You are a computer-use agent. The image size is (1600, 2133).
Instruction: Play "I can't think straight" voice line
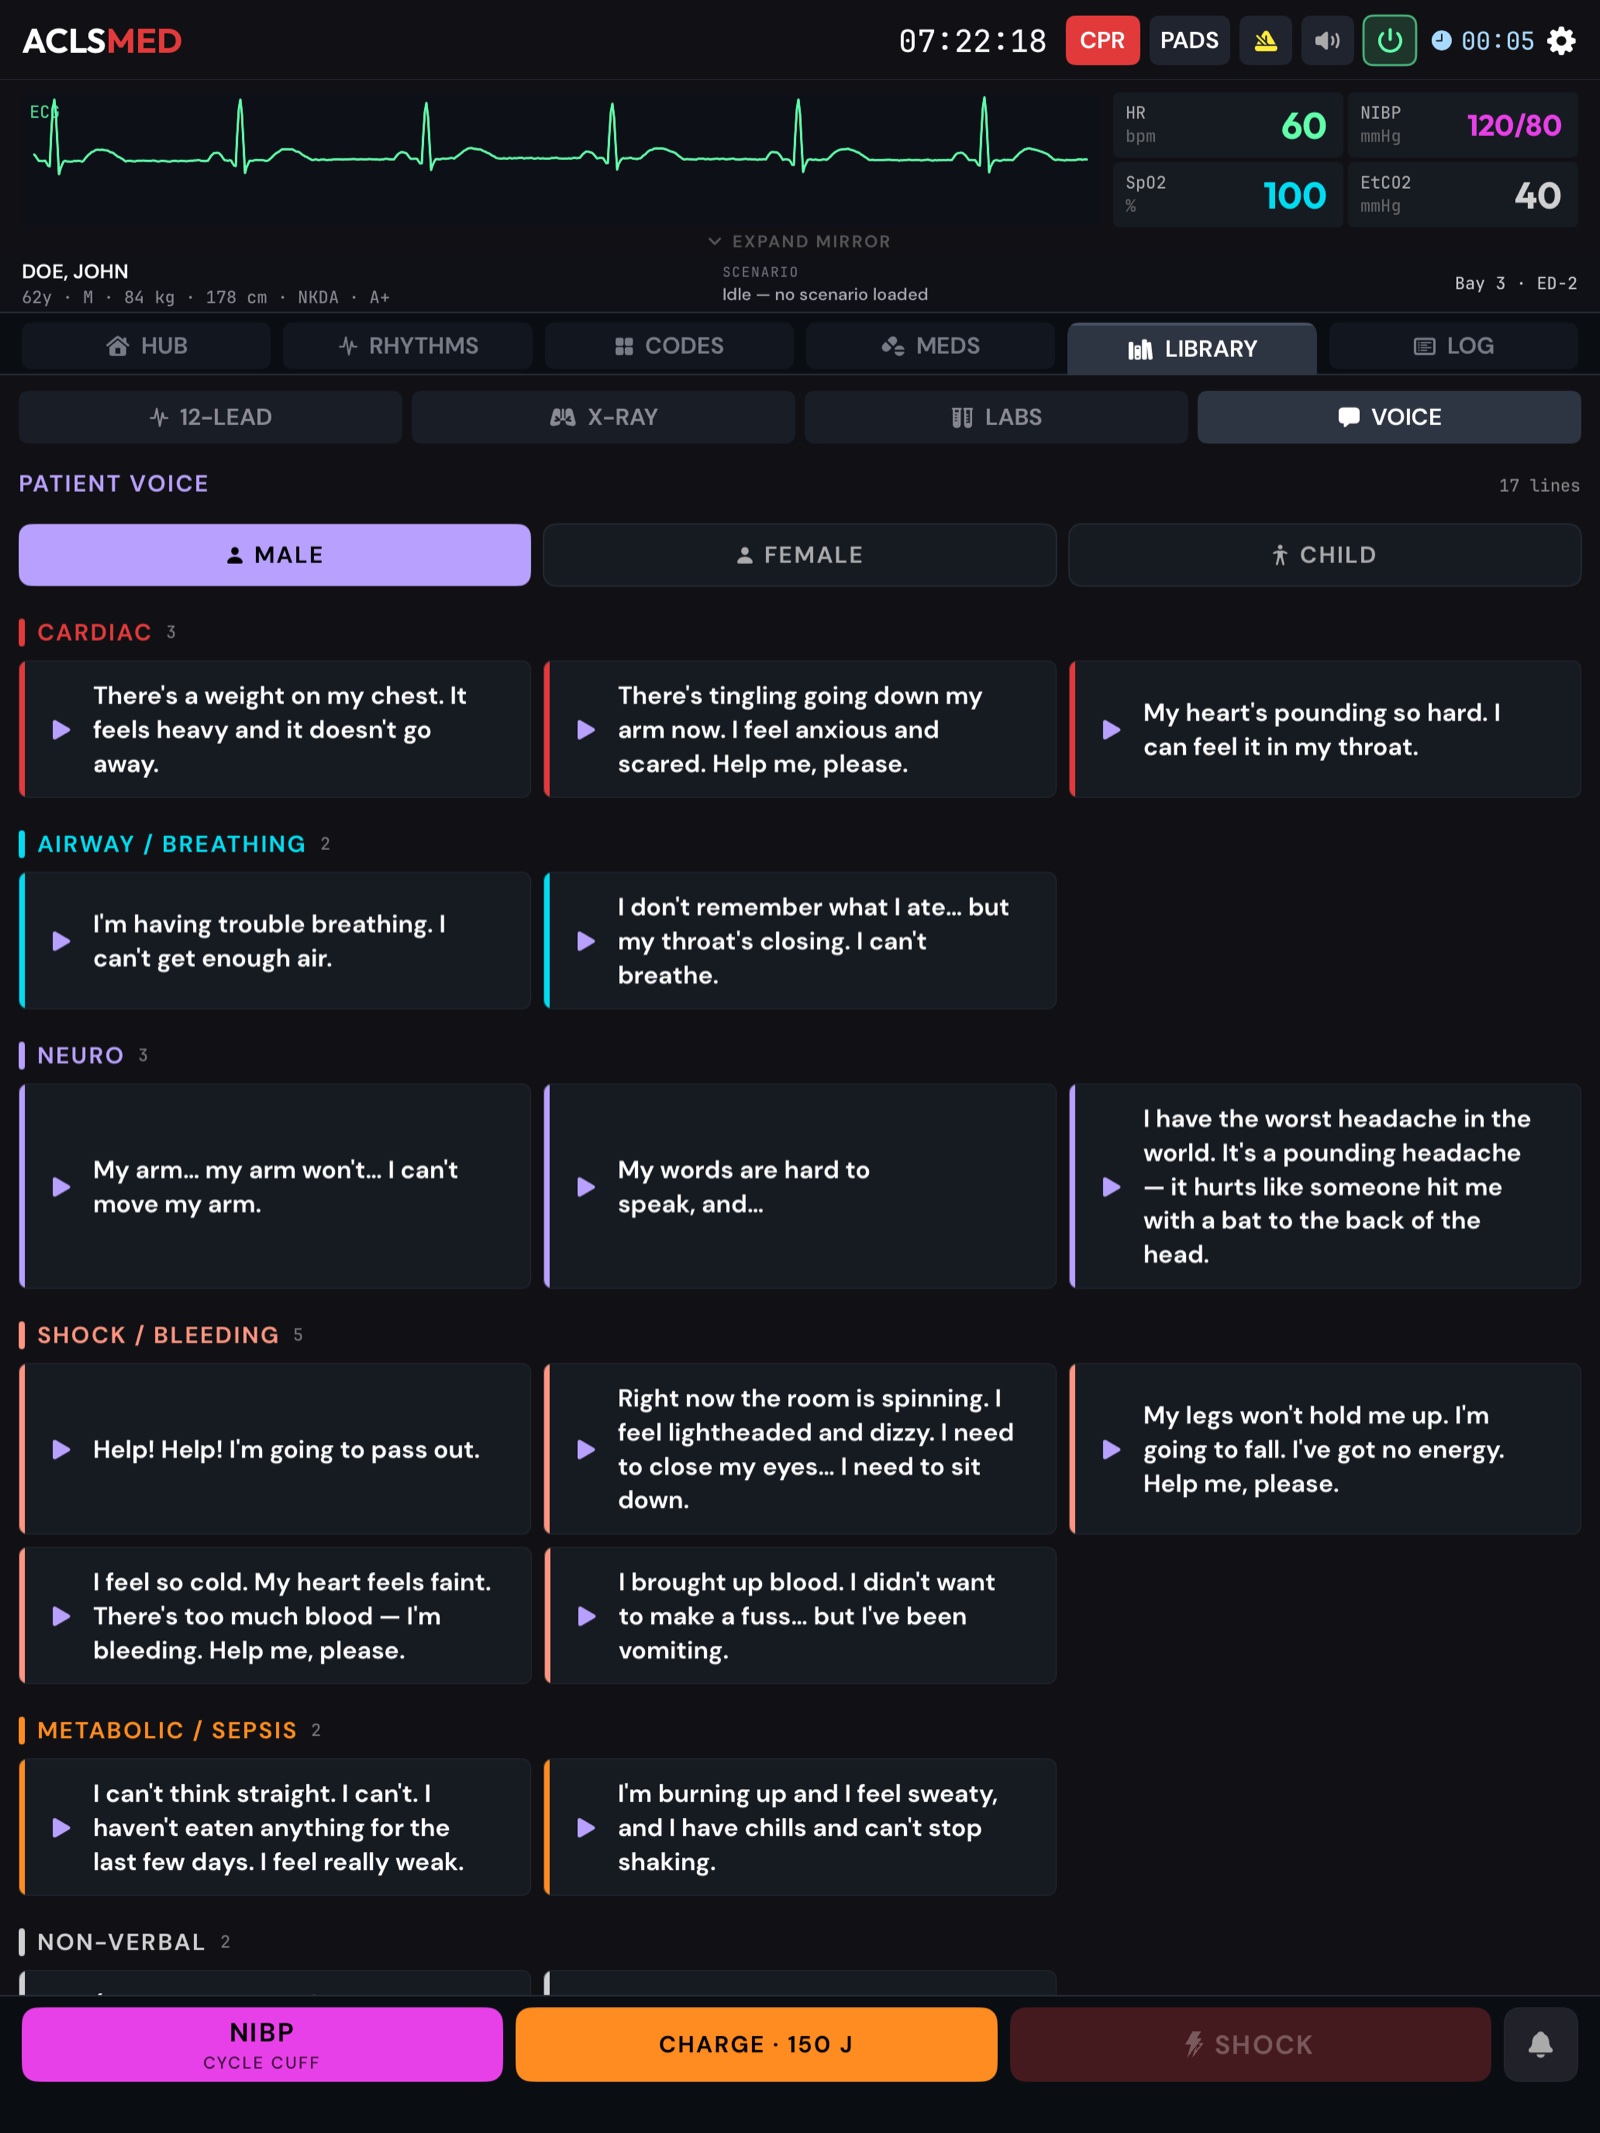coord(275,1827)
